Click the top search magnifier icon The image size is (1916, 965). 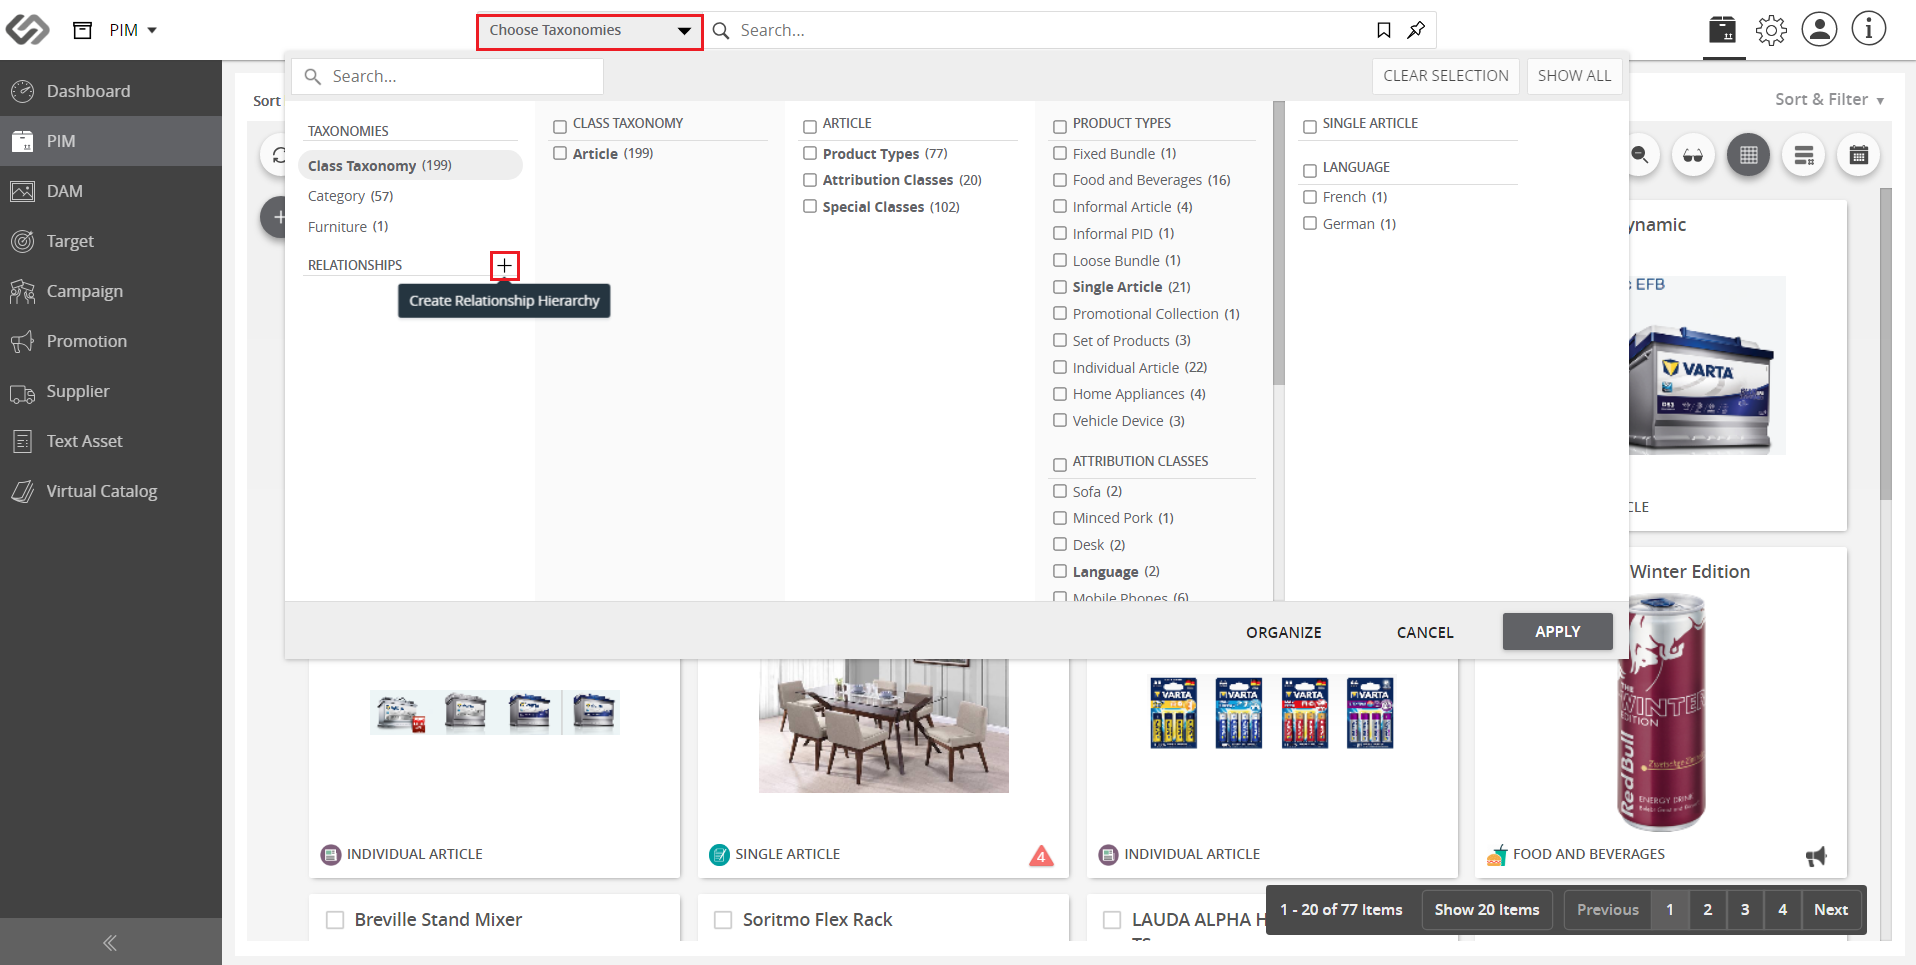pos(721,30)
